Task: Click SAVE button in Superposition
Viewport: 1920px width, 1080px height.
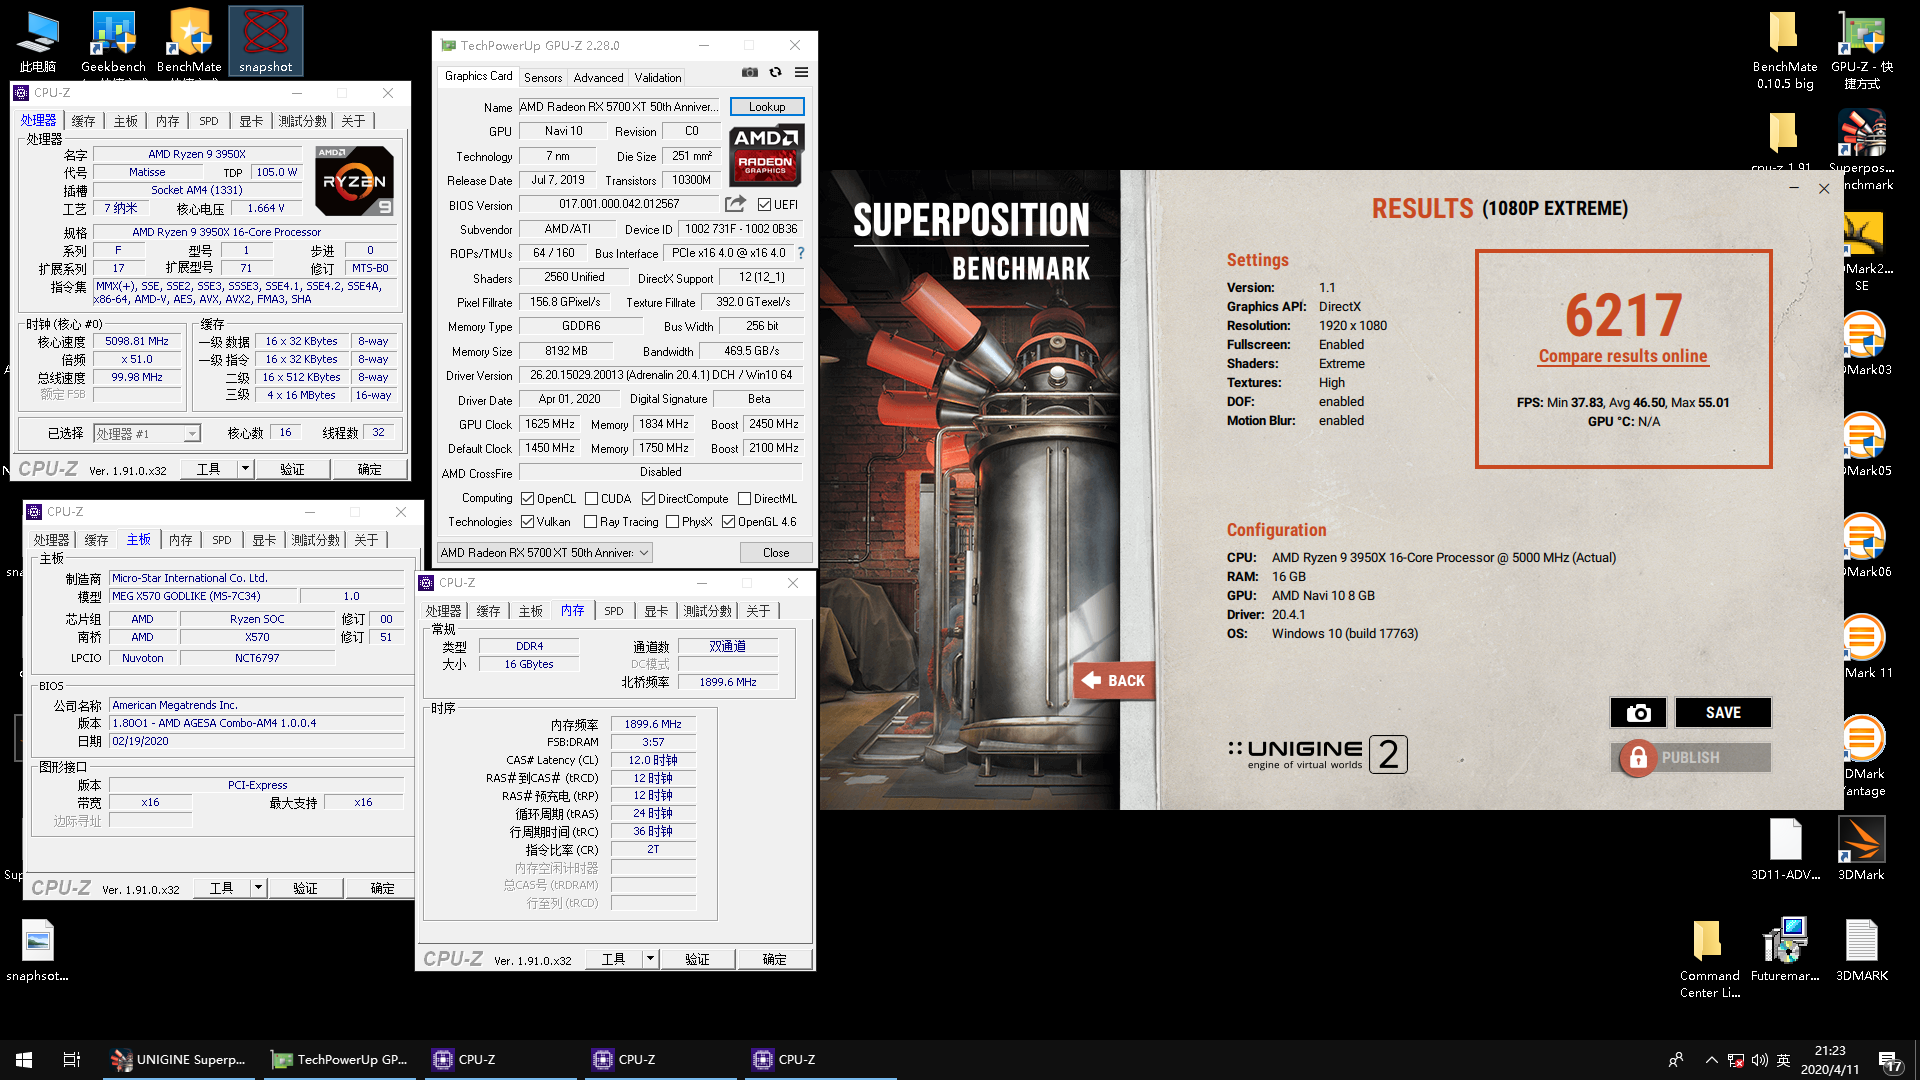Action: point(1723,713)
